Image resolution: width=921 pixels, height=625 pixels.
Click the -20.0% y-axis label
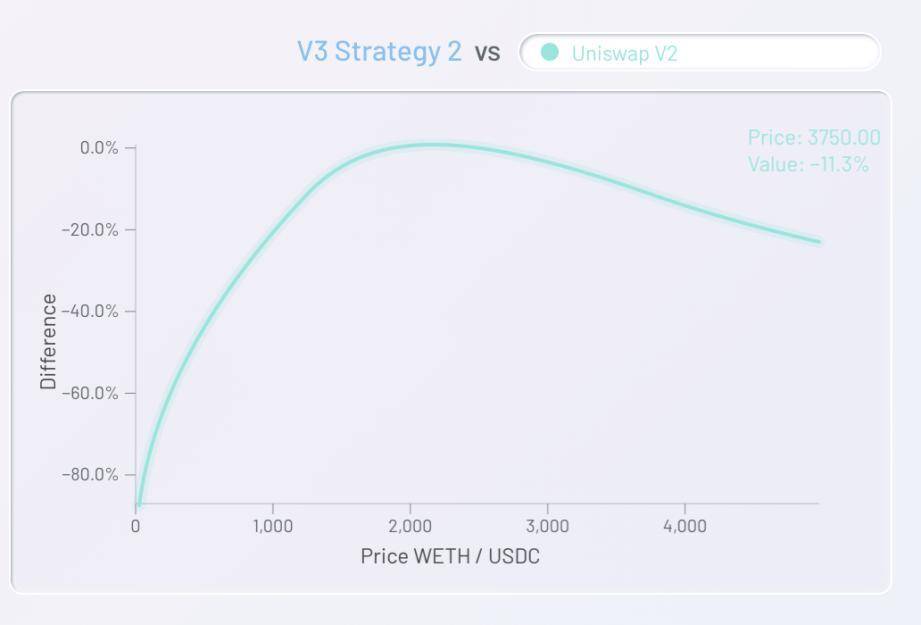point(90,230)
